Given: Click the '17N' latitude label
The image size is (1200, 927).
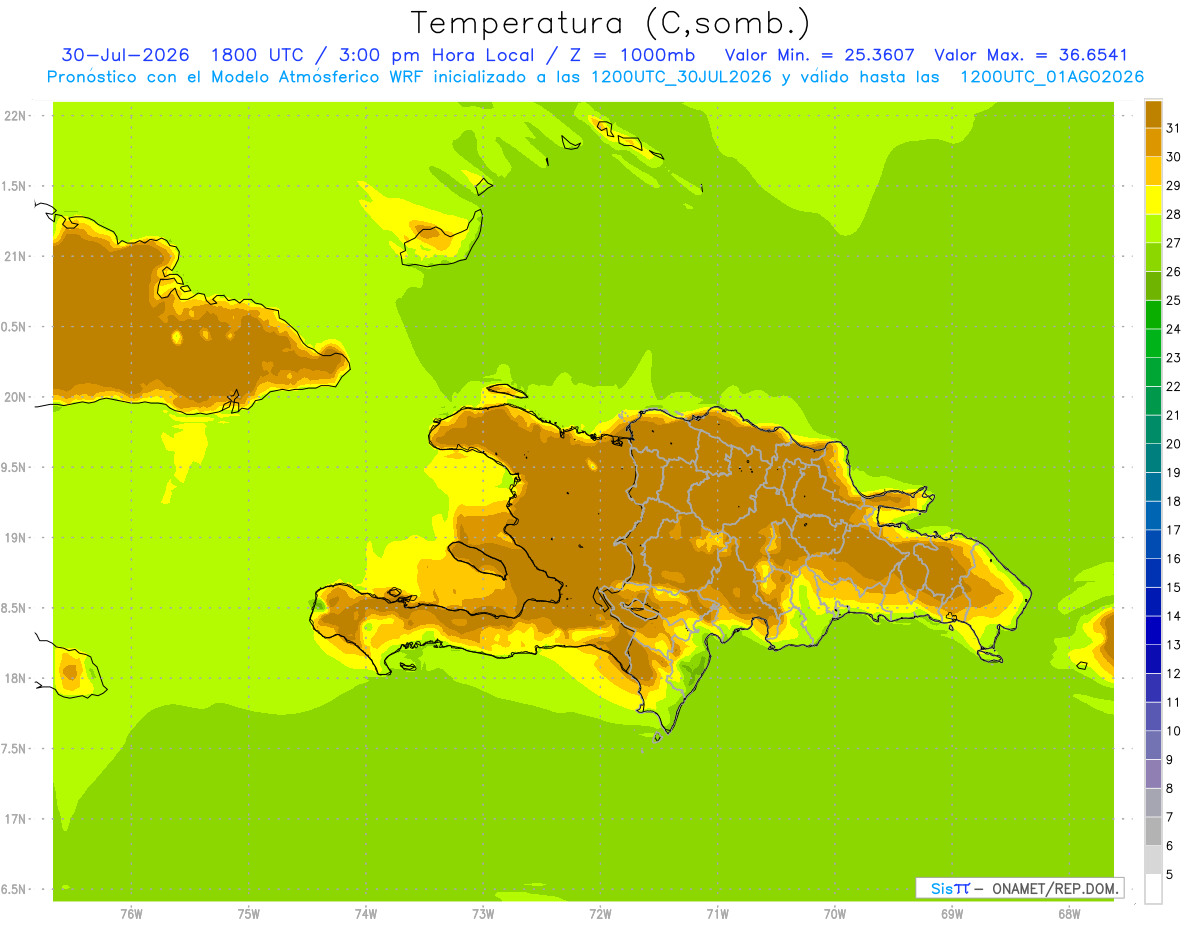Looking at the screenshot, I should click(16, 819).
